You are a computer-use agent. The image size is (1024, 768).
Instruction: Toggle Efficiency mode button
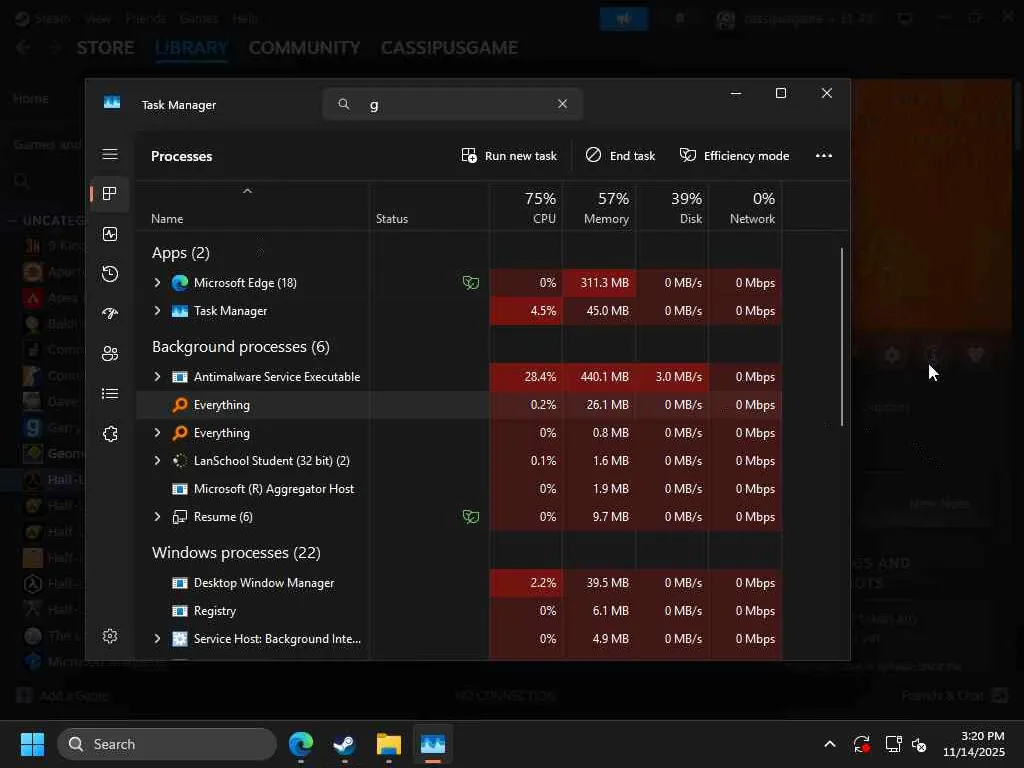click(734, 155)
